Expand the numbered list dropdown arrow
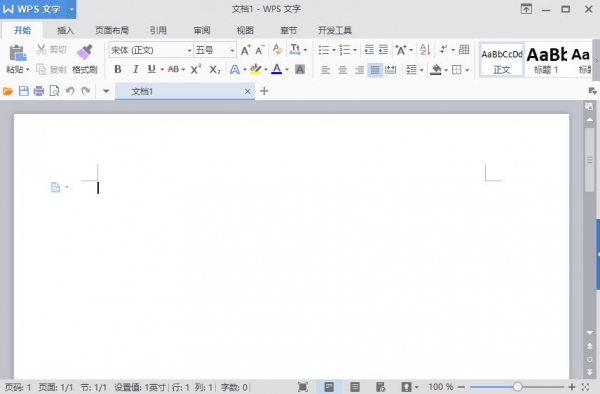Image resolution: width=600 pixels, height=394 pixels. pyautogui.click(x=355, y=50)
